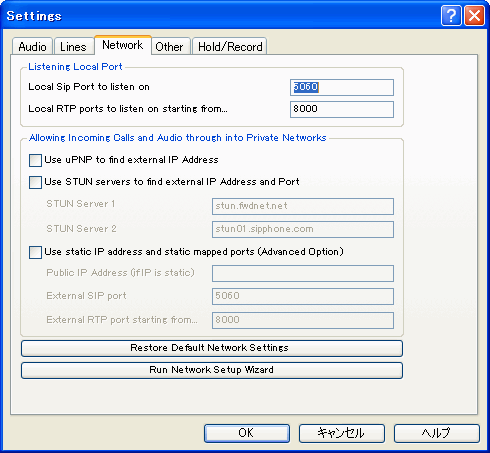Enable uPNP to find external IP Address
490x453 pixels.
[35, 160]
